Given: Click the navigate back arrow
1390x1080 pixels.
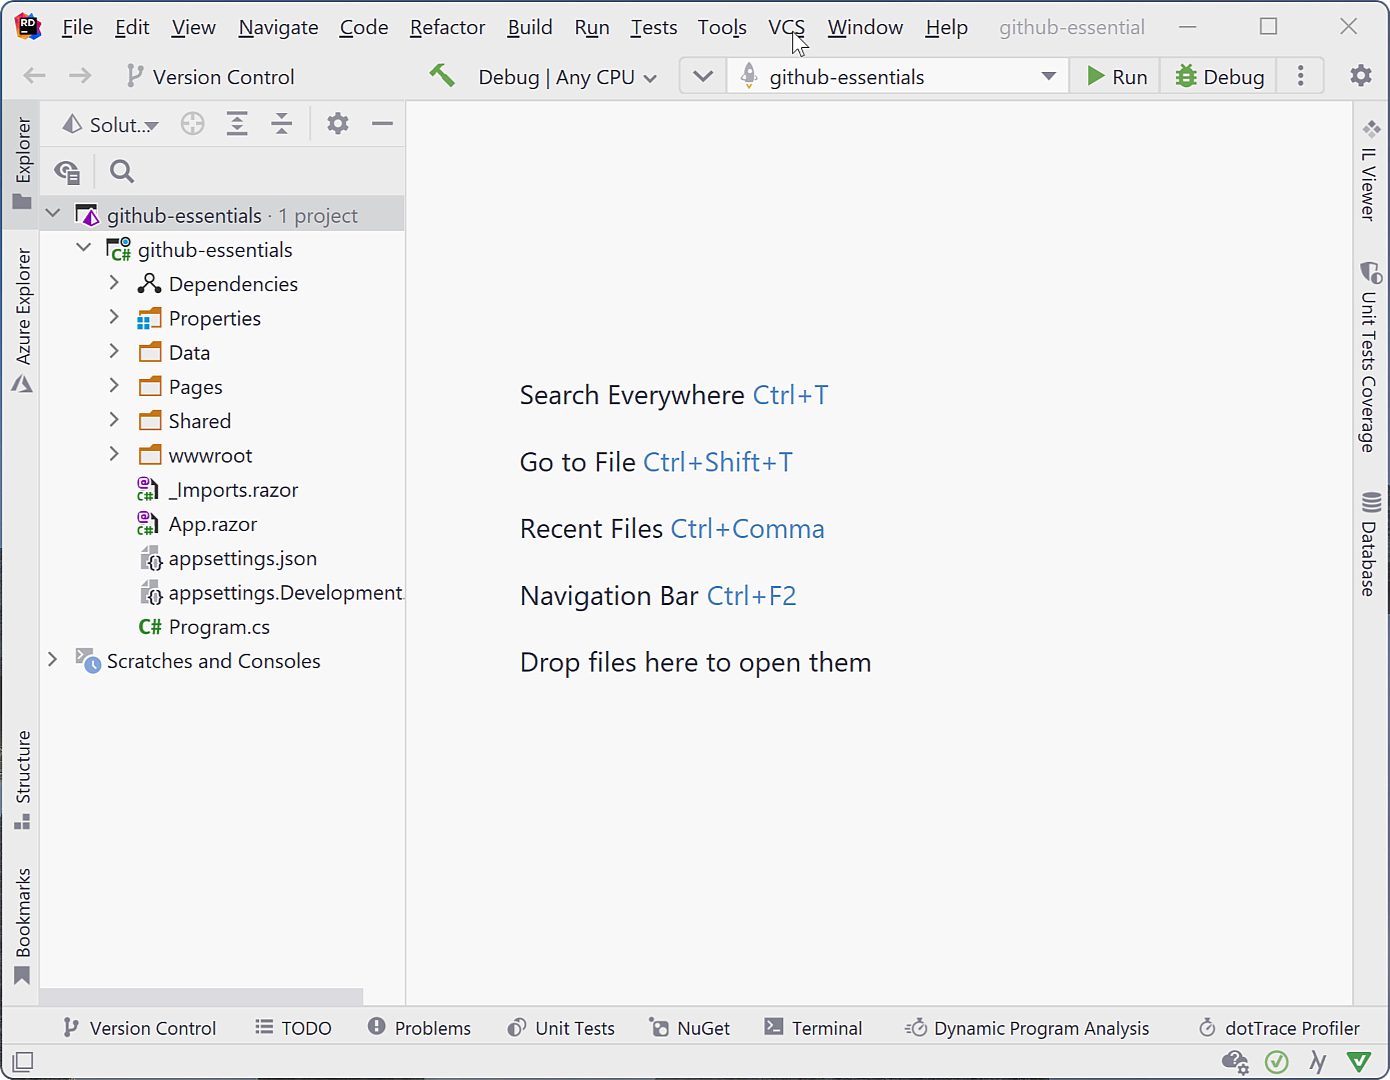Looking at the screenshot, I should [34, 76].
